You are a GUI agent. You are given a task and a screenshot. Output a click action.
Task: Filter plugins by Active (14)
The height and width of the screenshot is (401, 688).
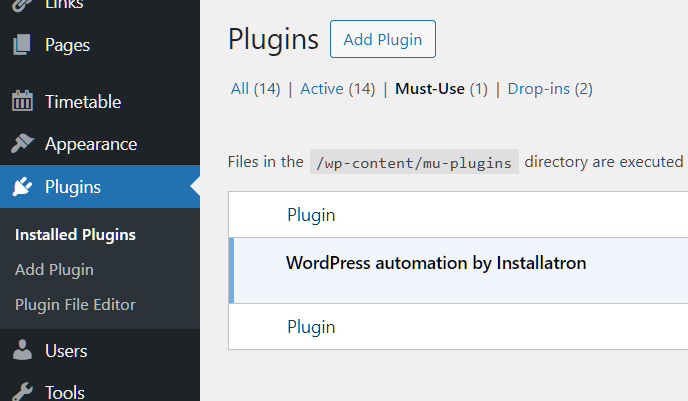click(x=337, y=89)
